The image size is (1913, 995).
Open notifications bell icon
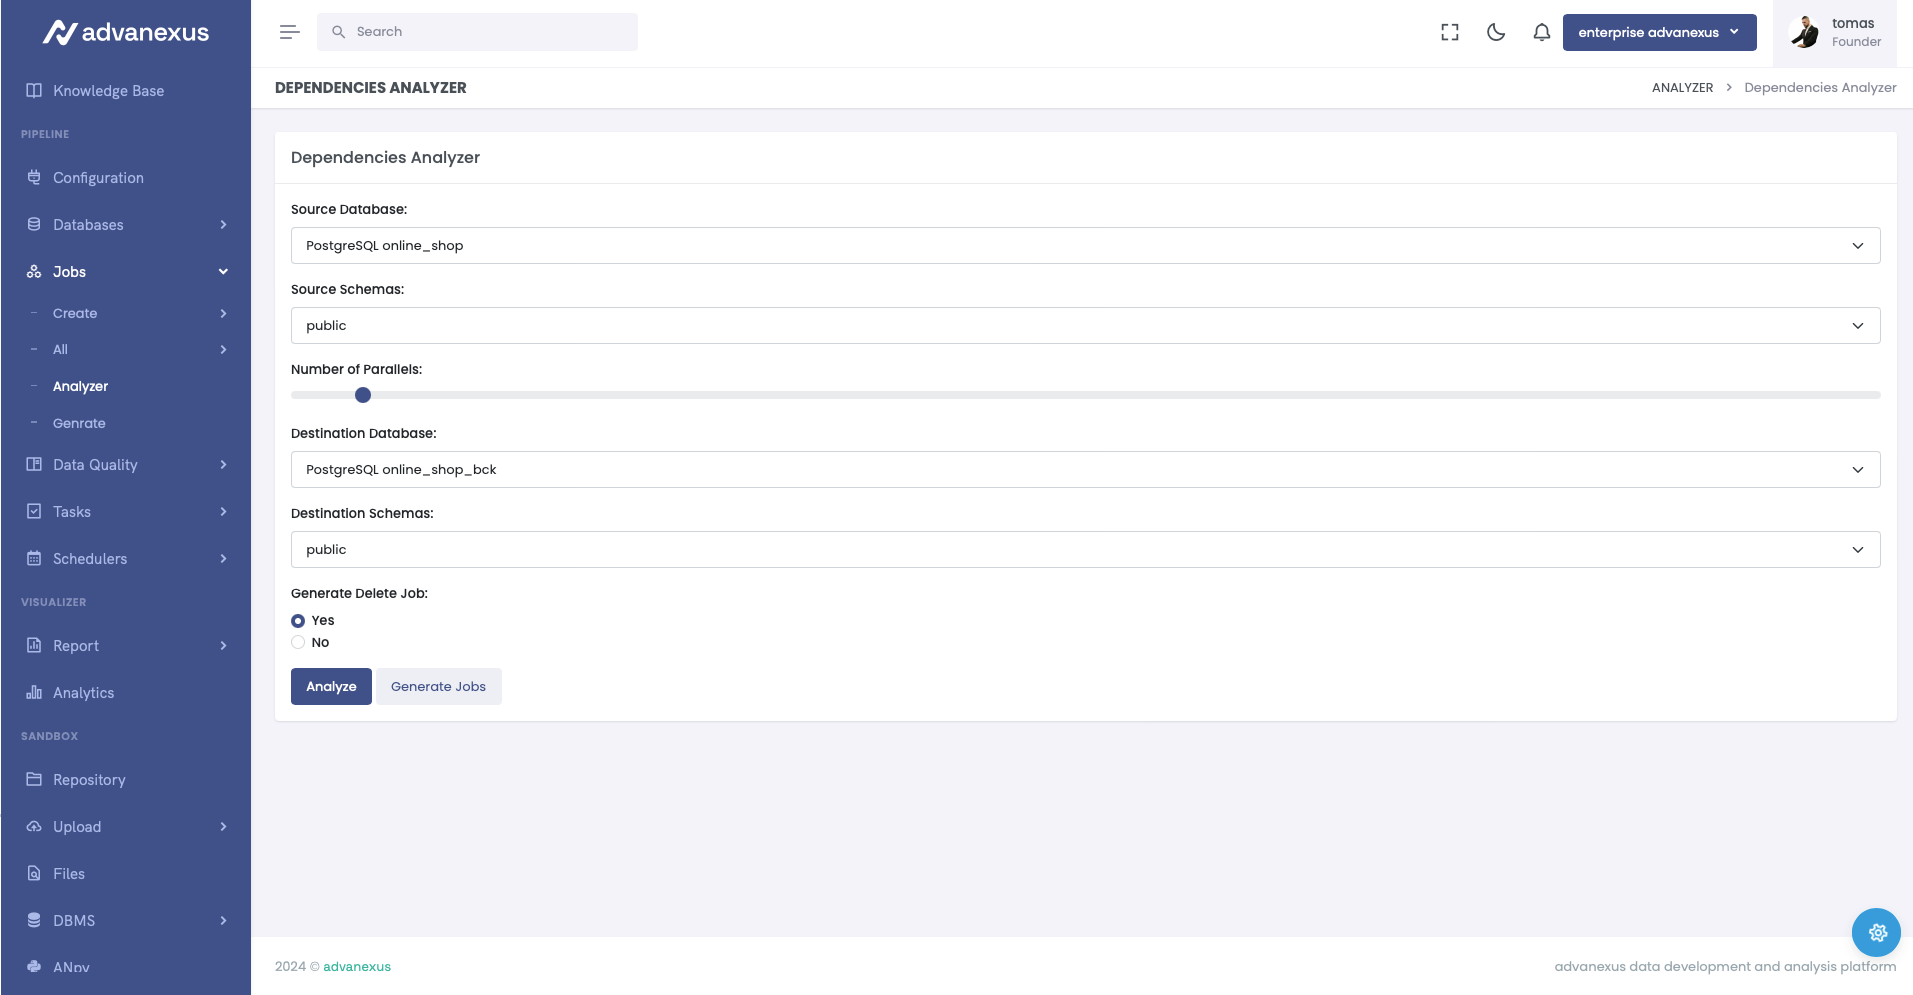1542,32
